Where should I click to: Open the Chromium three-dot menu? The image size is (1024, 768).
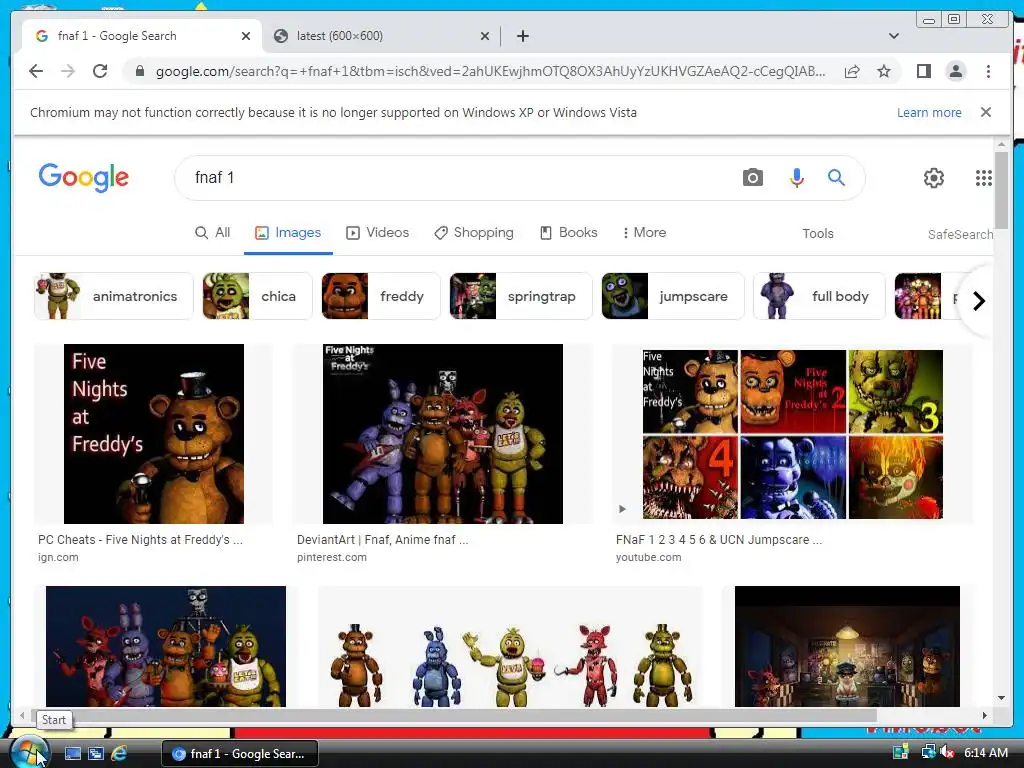tap(988, 71)
